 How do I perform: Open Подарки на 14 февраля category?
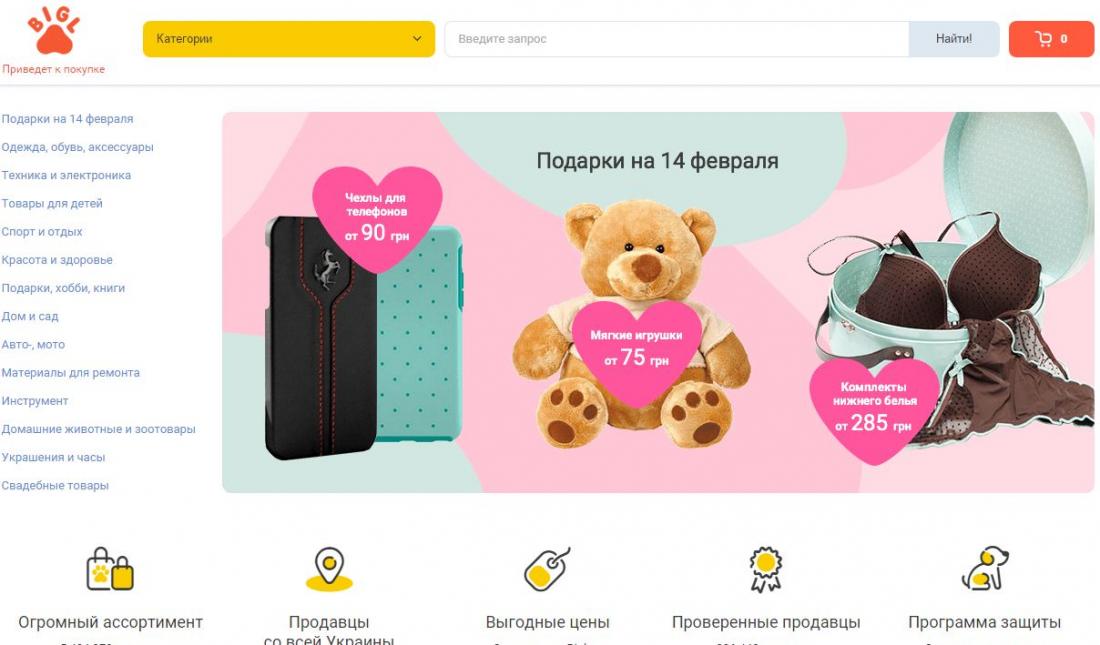tap(67, 119)
